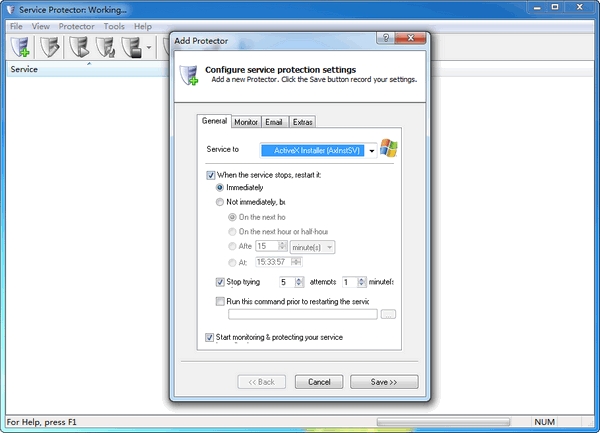Click the After value field showing 15
The height and width of the screenshot is (433, 600).
click(x=267, y=246)
